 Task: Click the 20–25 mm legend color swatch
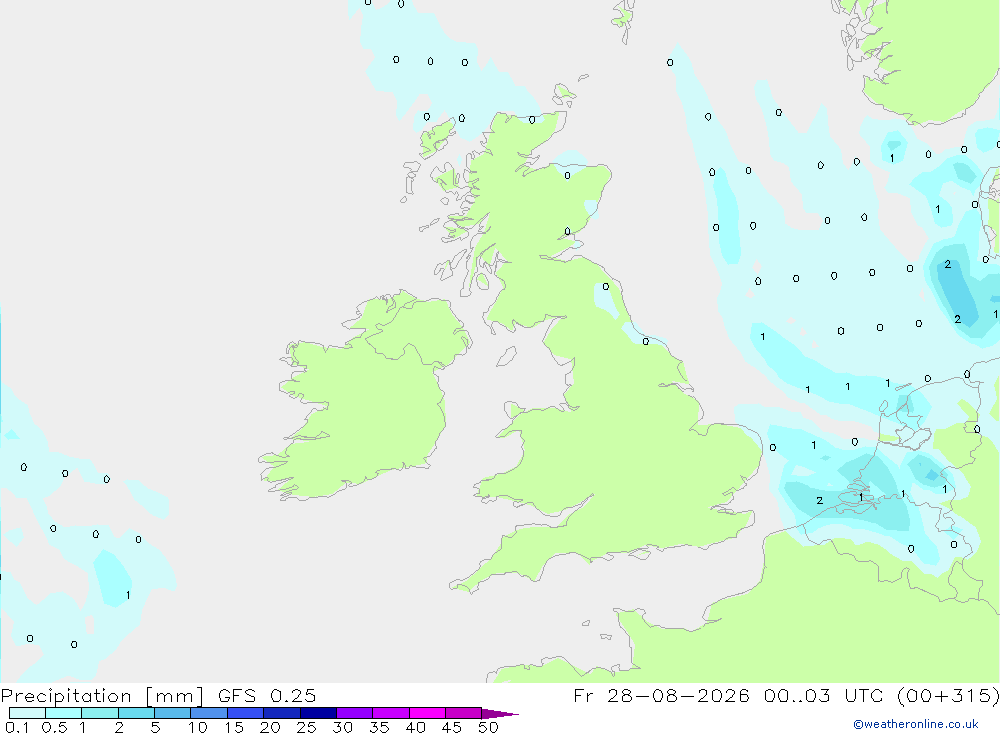[x=282, y=713]
